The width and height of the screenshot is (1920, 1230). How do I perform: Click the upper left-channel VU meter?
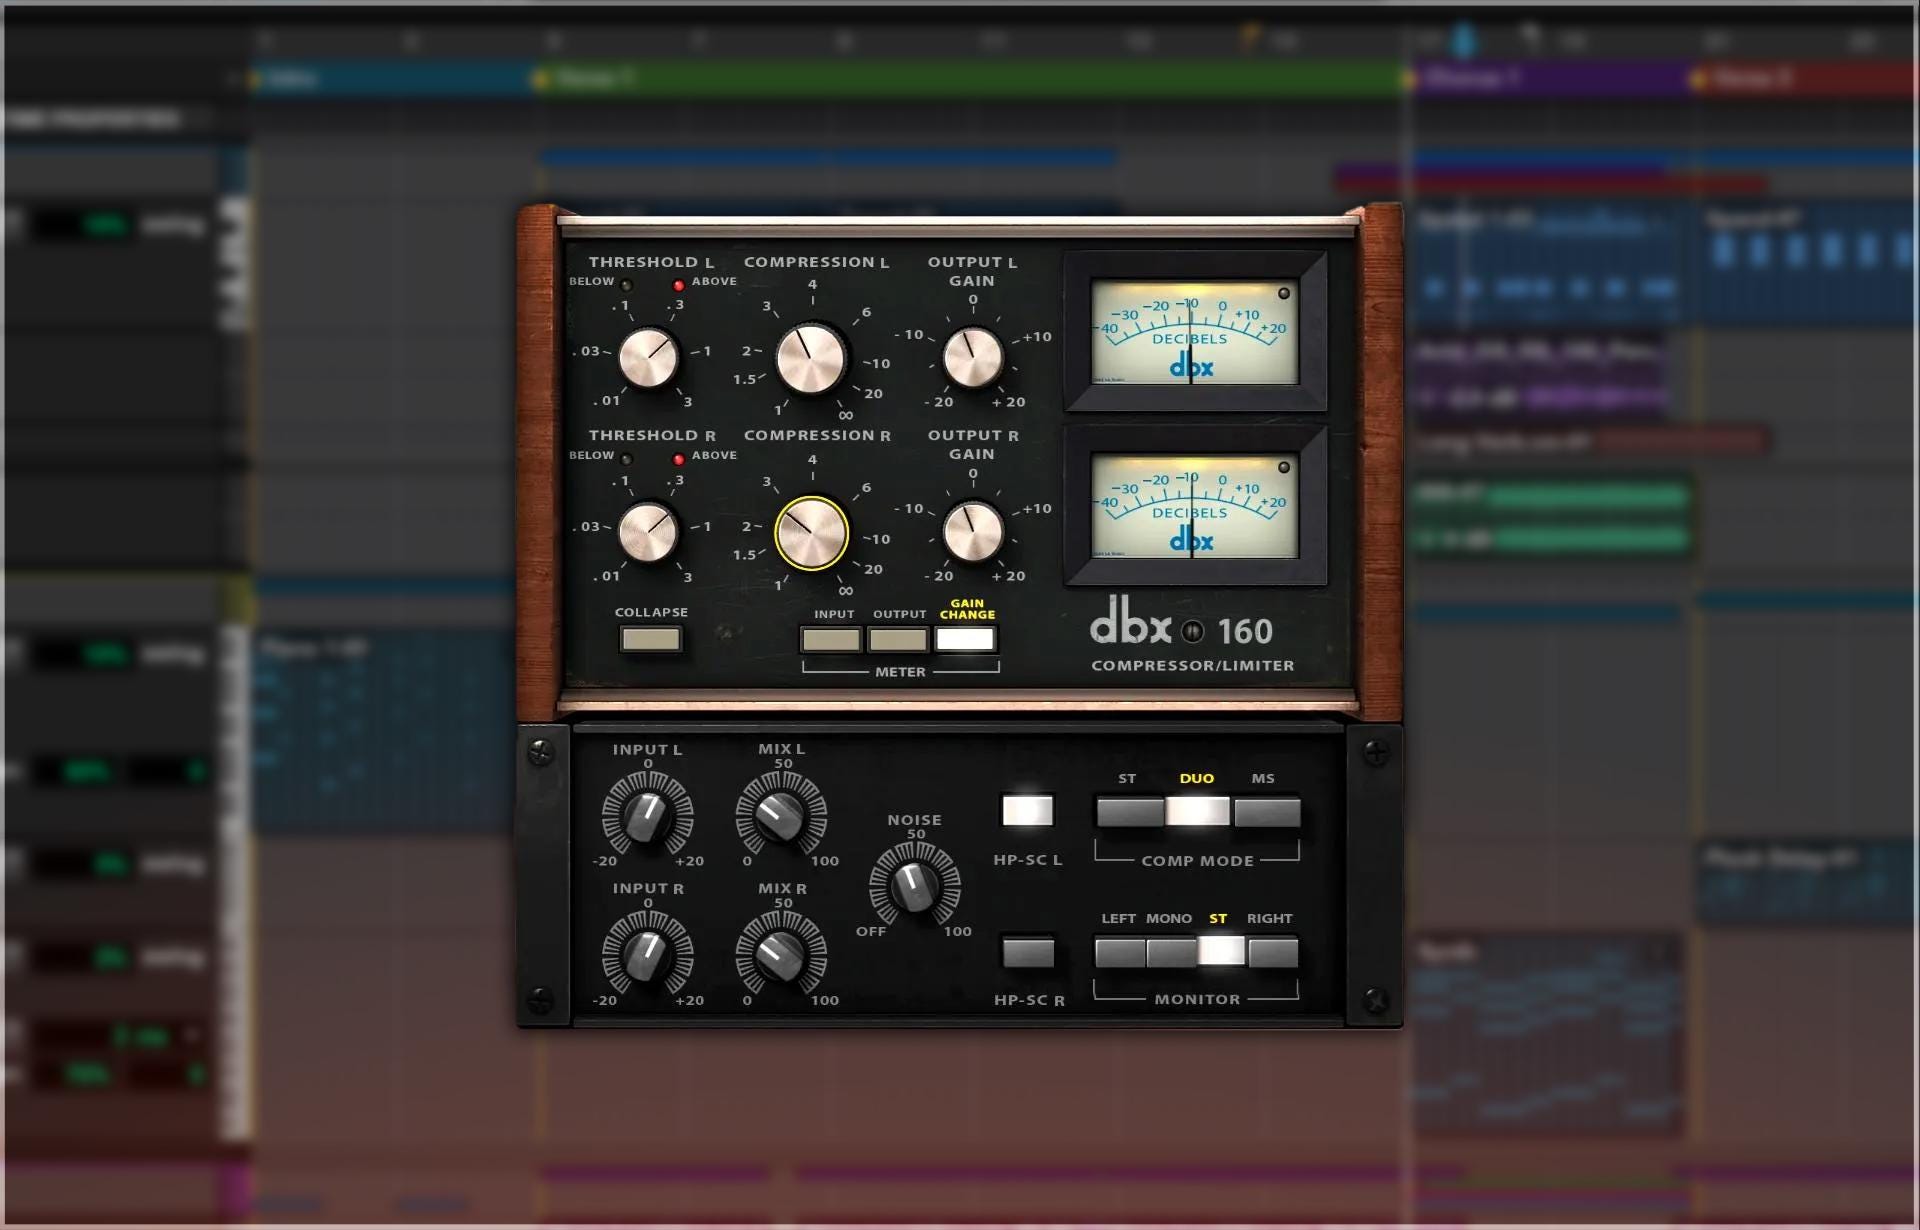tap(1195, 332)
